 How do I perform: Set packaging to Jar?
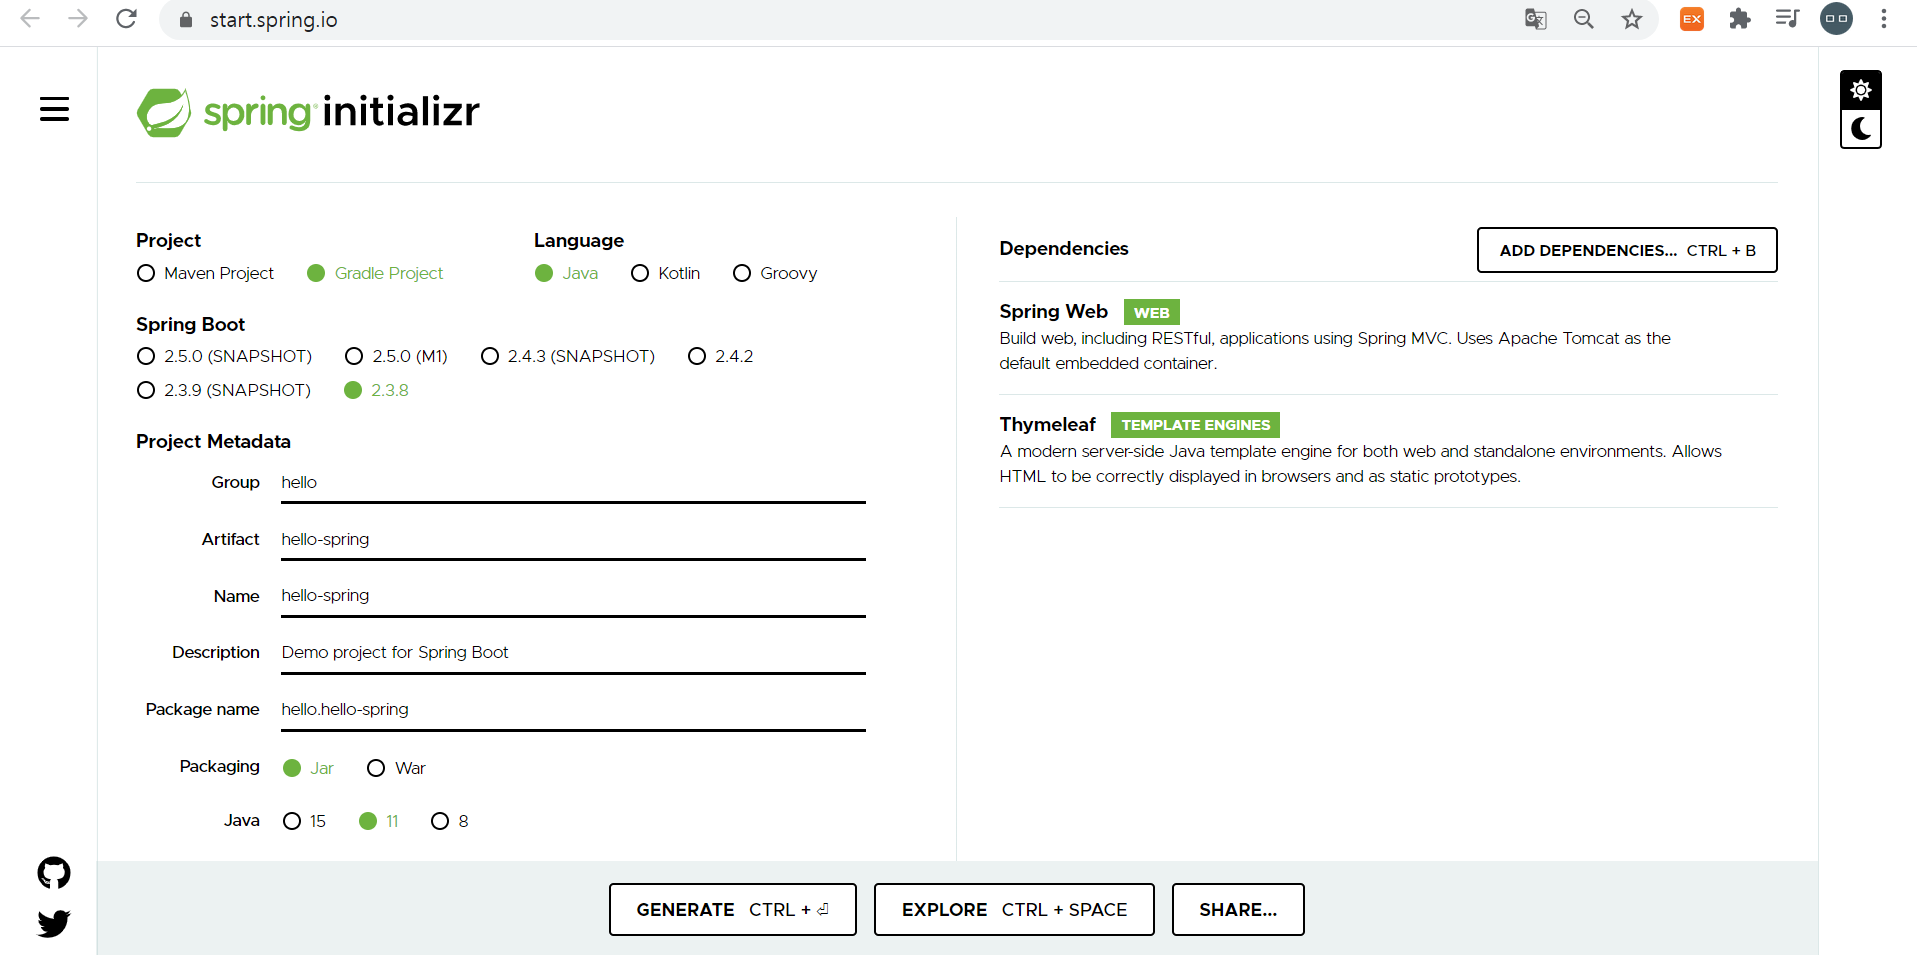[x=308, y=768]
